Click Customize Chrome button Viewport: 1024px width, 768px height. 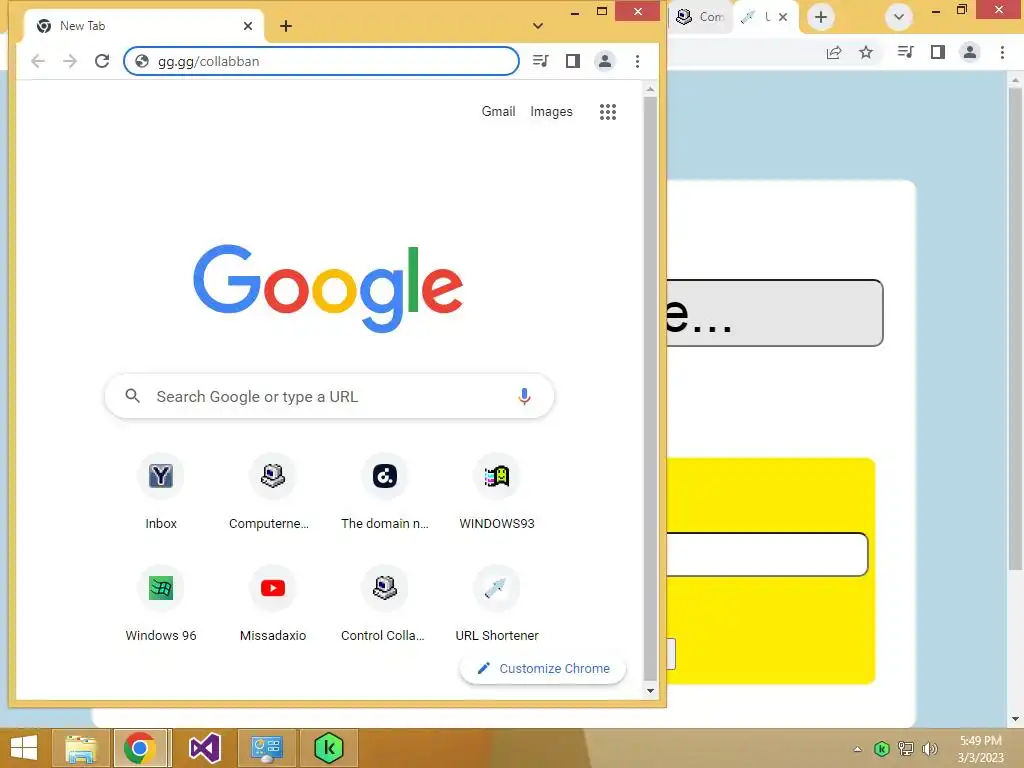[543, 669]
